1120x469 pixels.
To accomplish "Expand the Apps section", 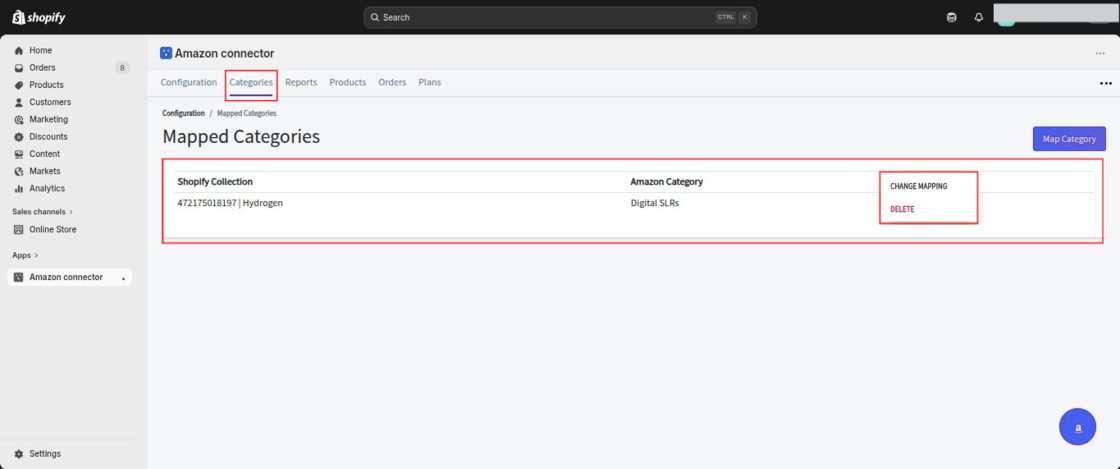I will pos(26,255).
